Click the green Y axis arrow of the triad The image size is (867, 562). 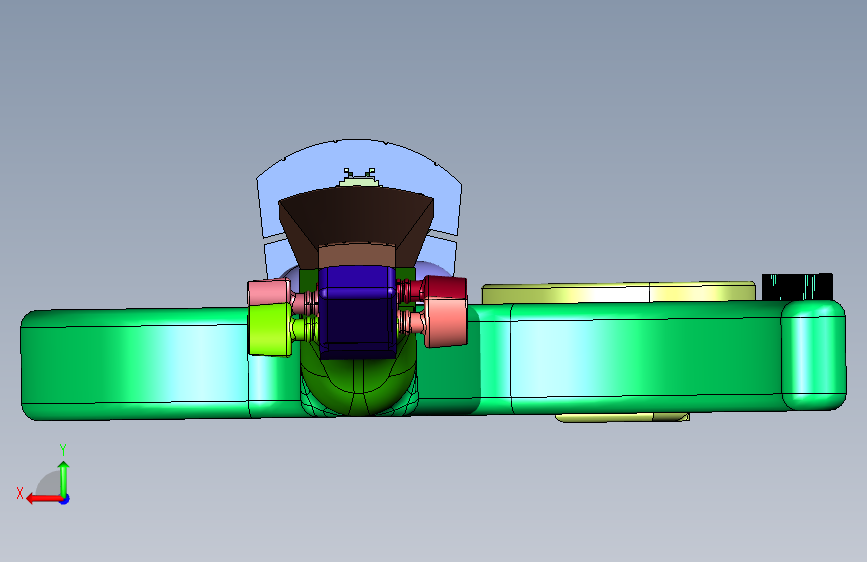click(x=64, y=479)
